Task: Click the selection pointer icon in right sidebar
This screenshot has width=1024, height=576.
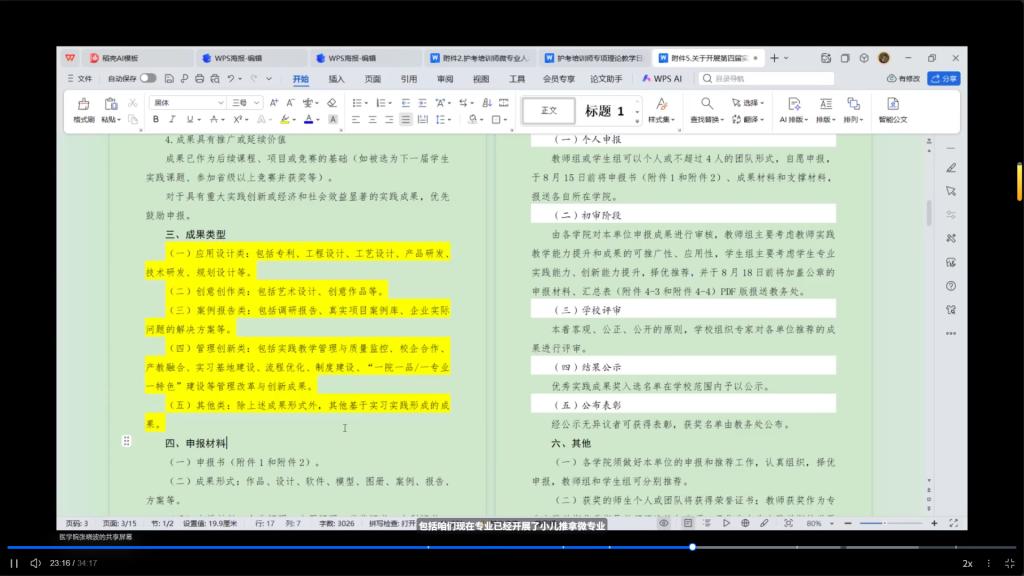Action: click(x=951, y=191)
